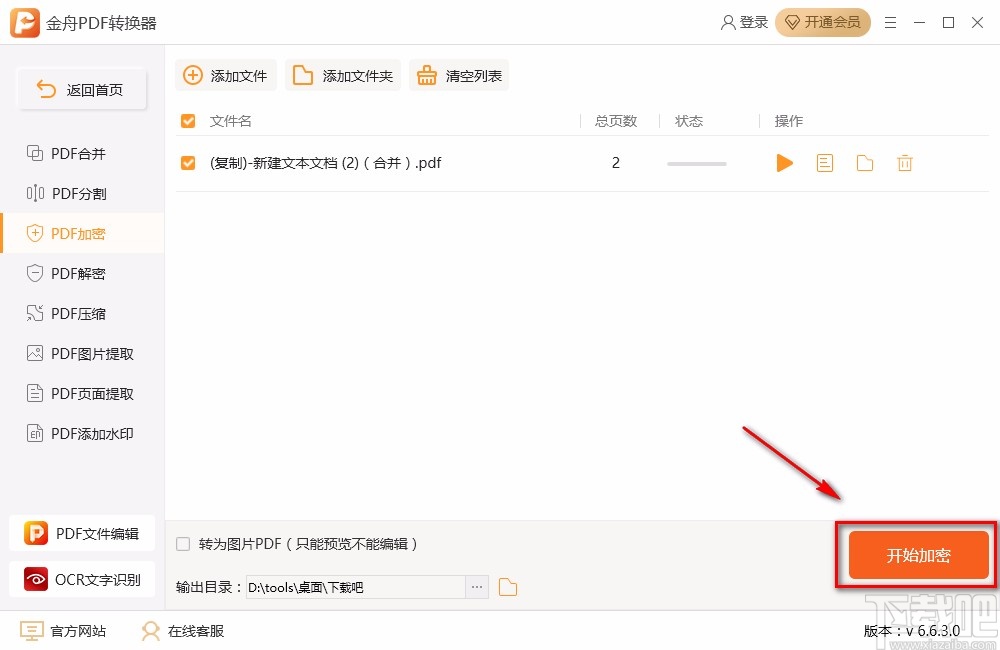This screenshot has width=1000, height=650.
Task: Open the output directory browse button
Action: (x=477, y=587)
